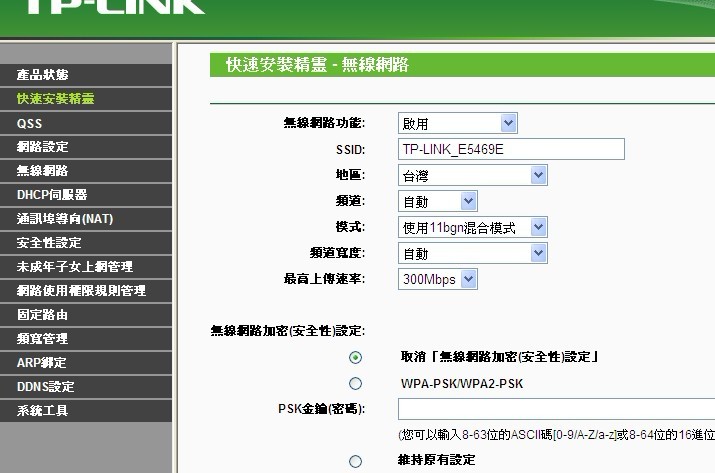Viewport: 715px width, 473px height.
Task: Open the 最高上傳速率 dropdown showing 300Mbps
Action: coord(438,279)
